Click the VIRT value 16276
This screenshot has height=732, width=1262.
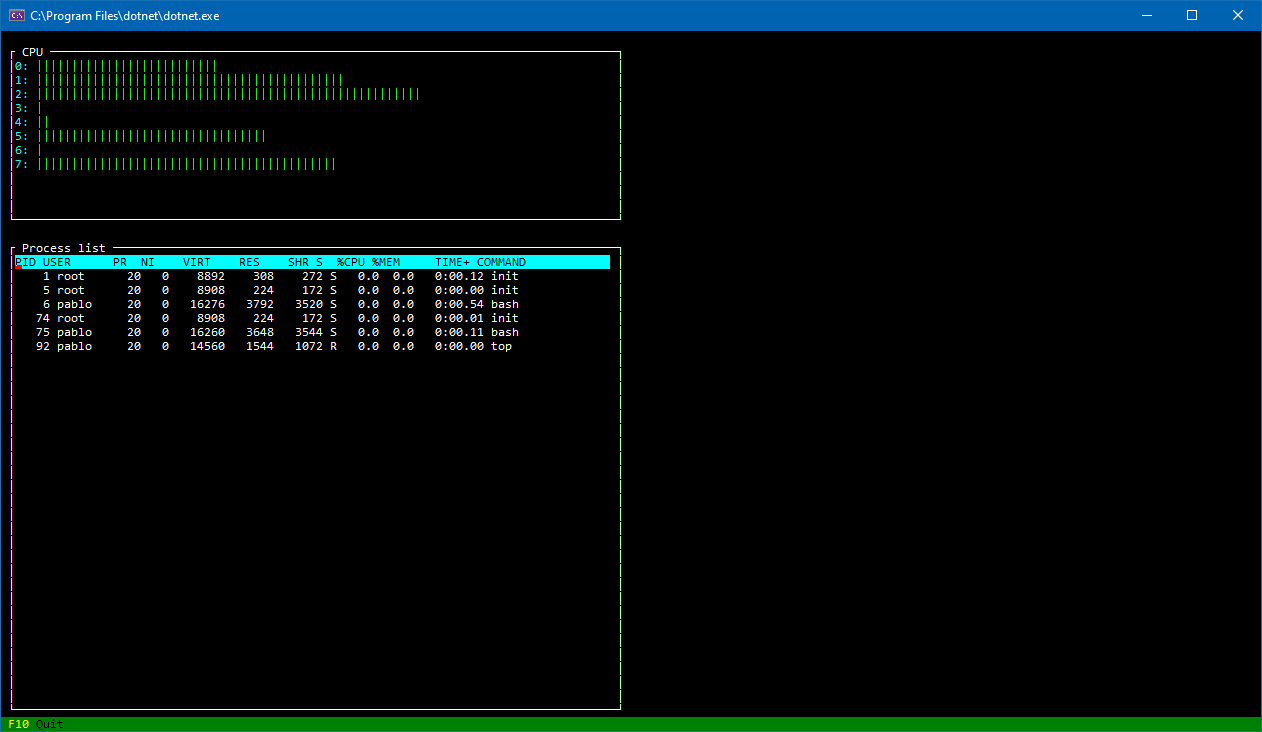207,304
